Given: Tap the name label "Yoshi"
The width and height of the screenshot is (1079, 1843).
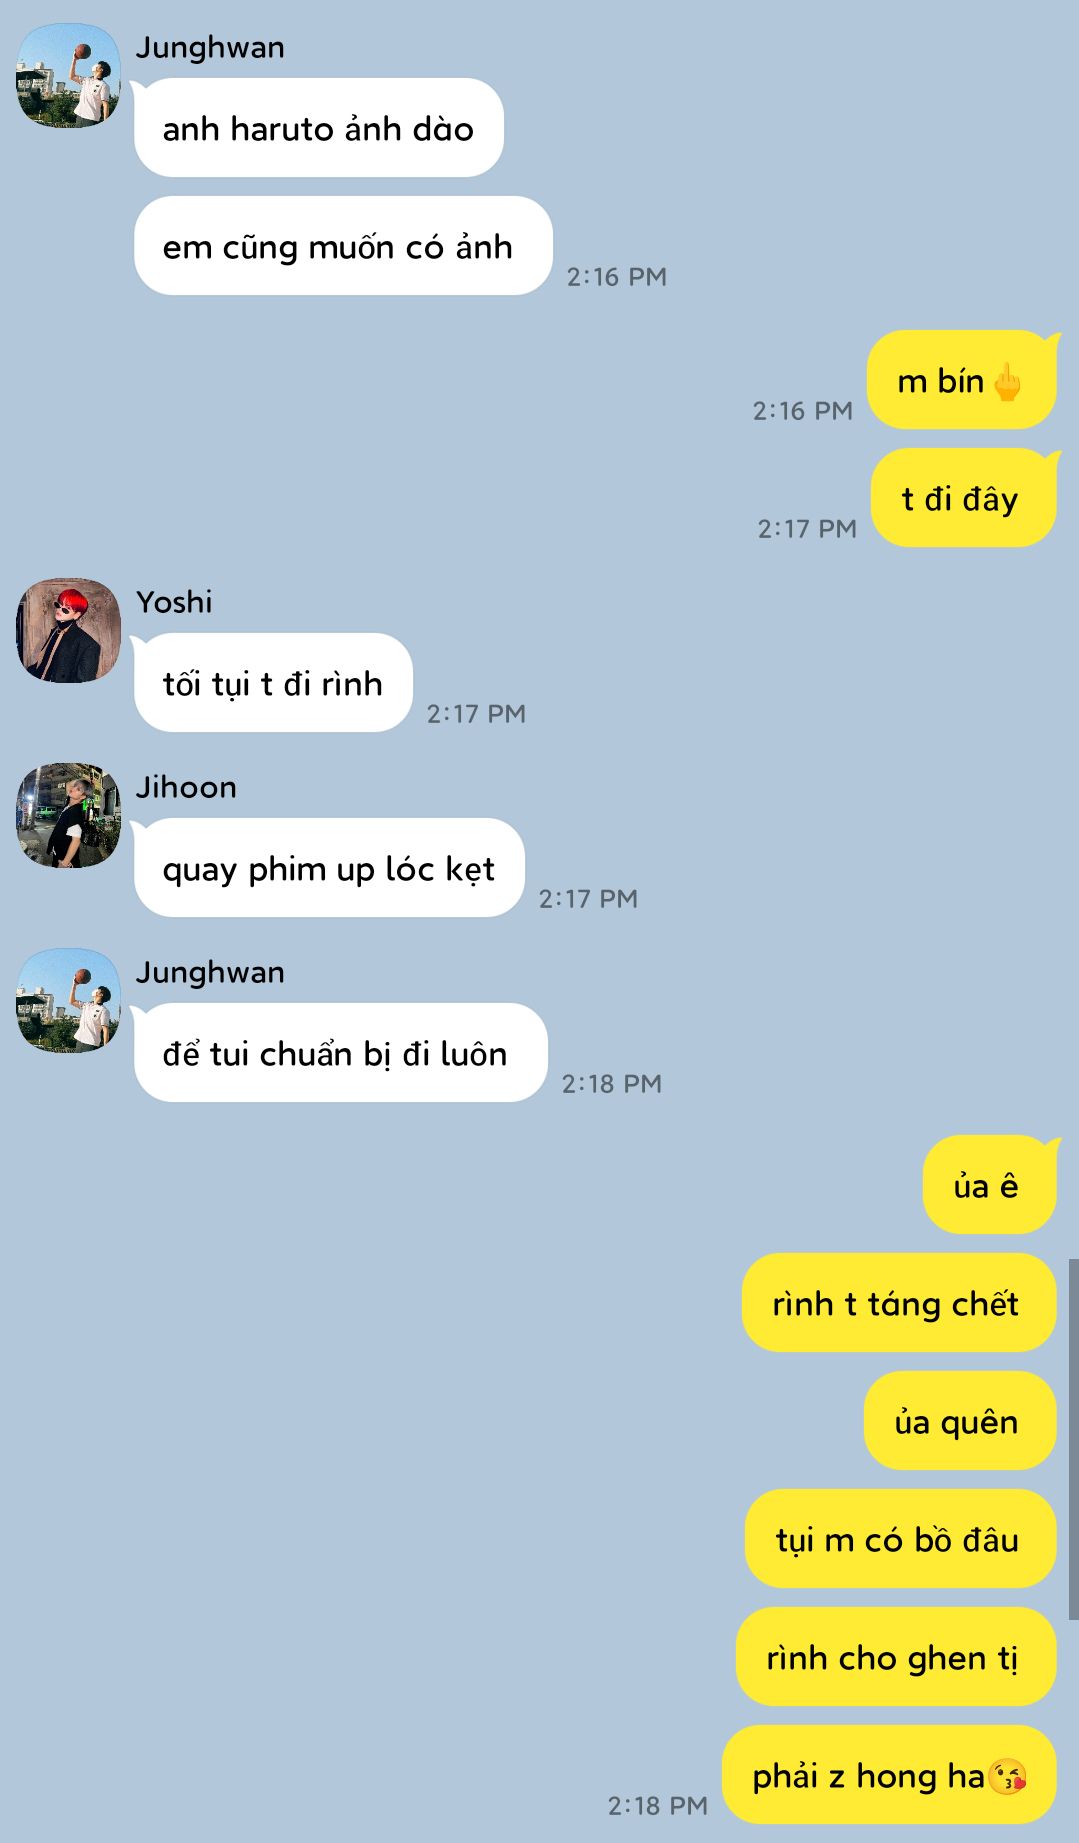Looking at the screenshot, I should (174, 602).
